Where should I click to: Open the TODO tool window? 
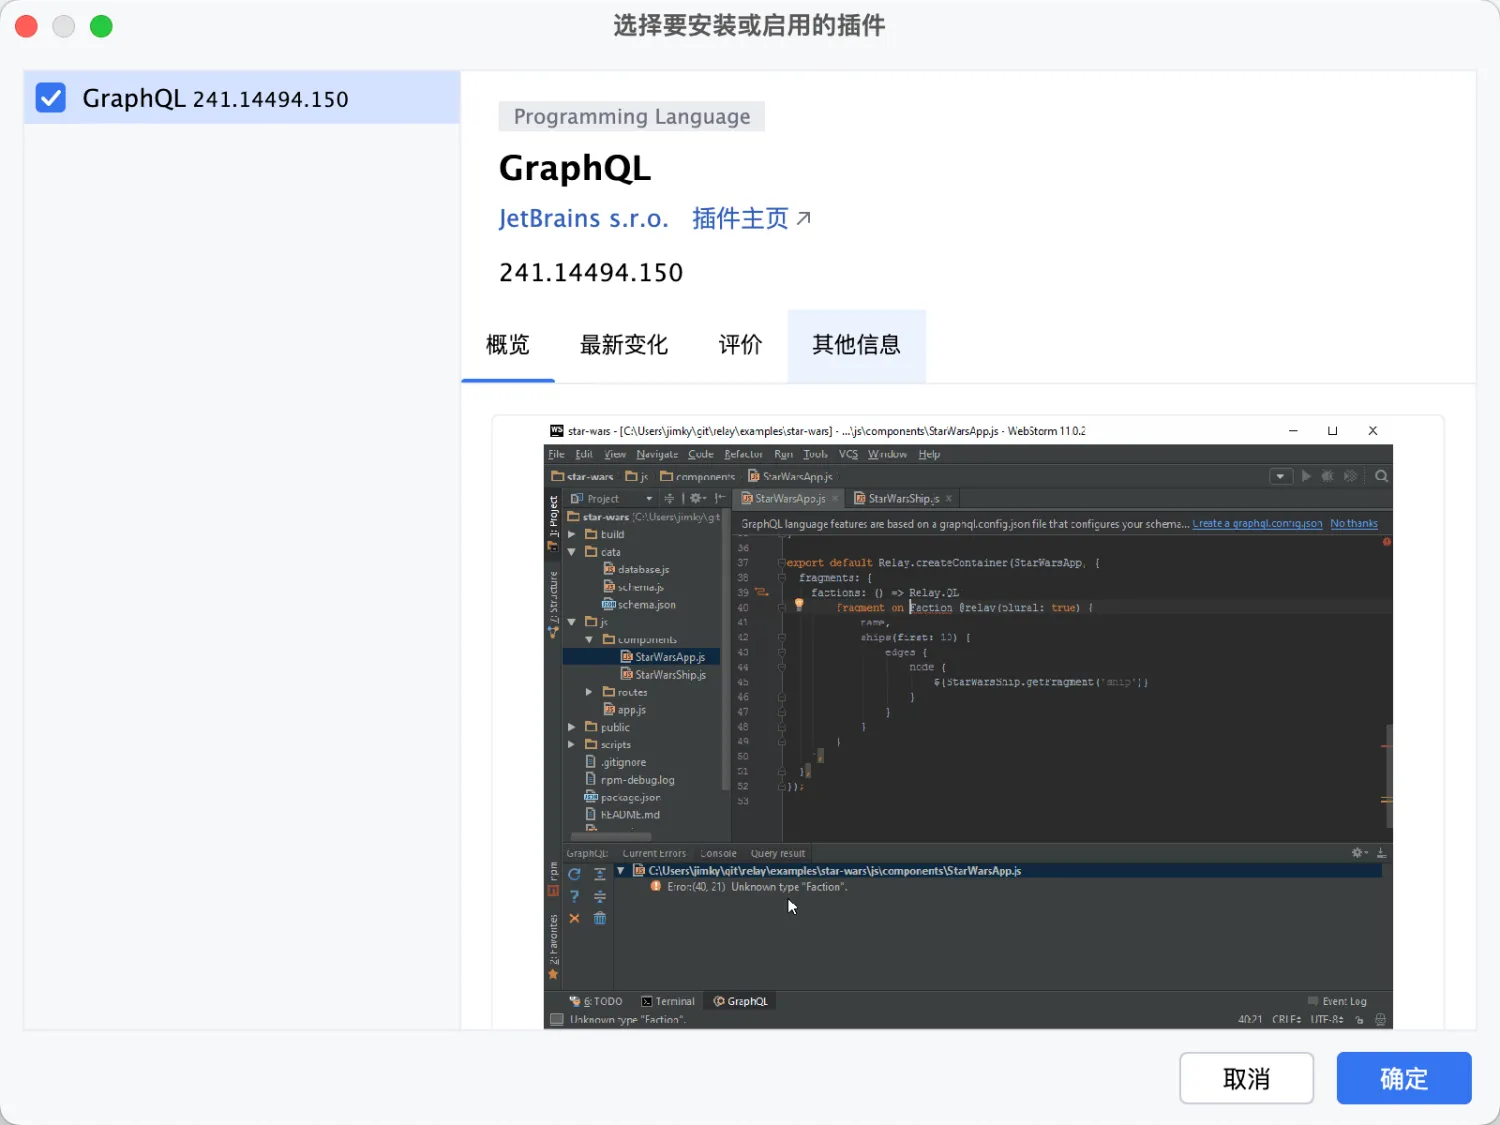600,1000
